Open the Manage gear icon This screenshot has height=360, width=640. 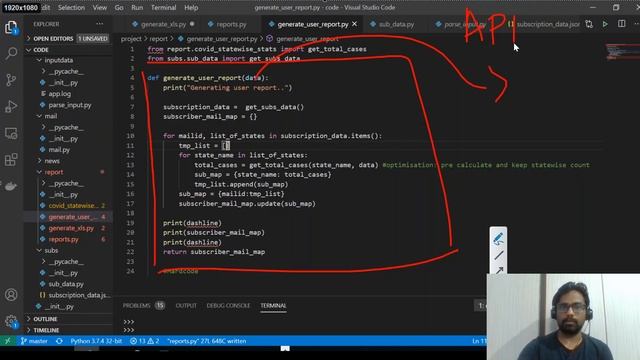[11, 321]
